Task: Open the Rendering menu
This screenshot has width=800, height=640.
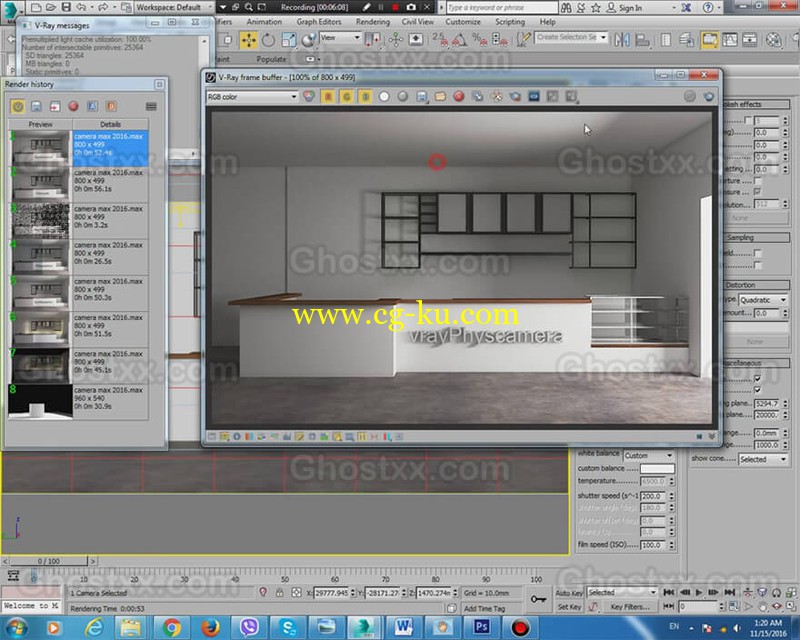Action: pos(372,22)
